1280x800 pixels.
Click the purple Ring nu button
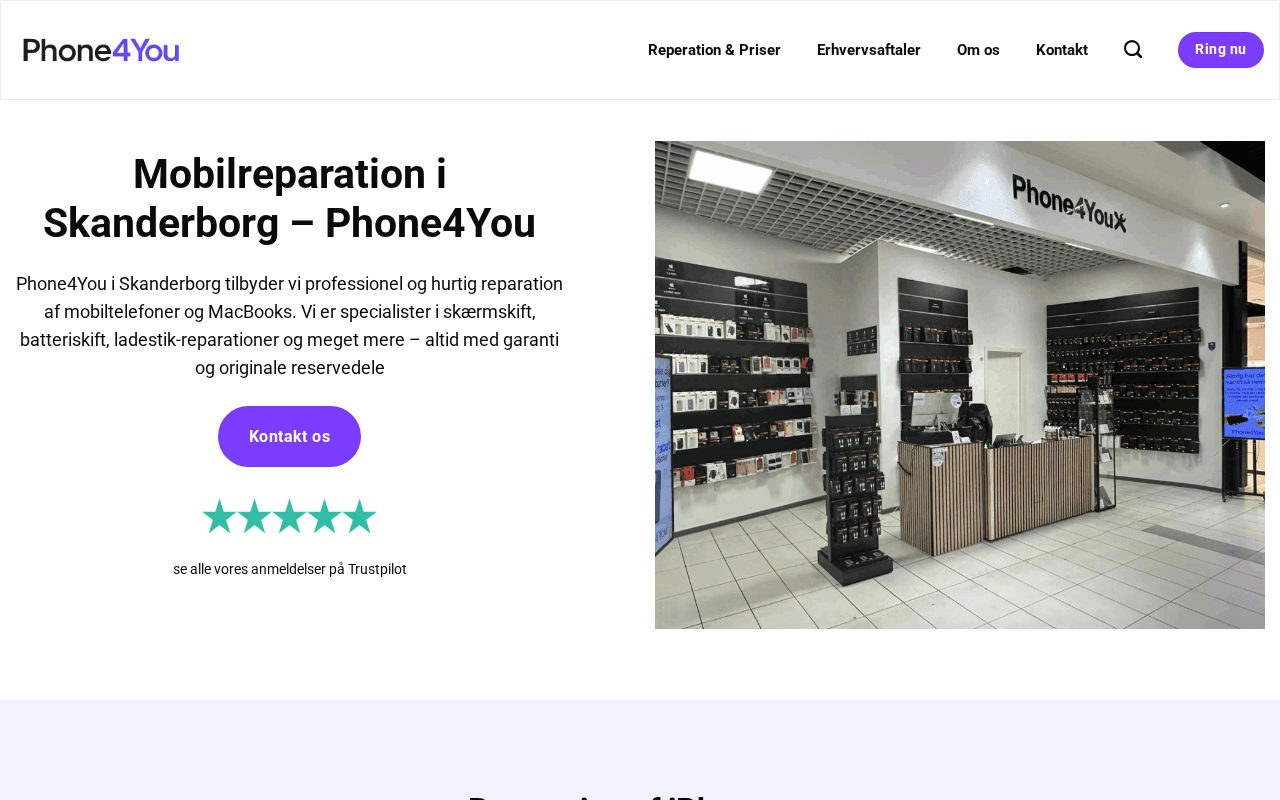pos(1221,50)
